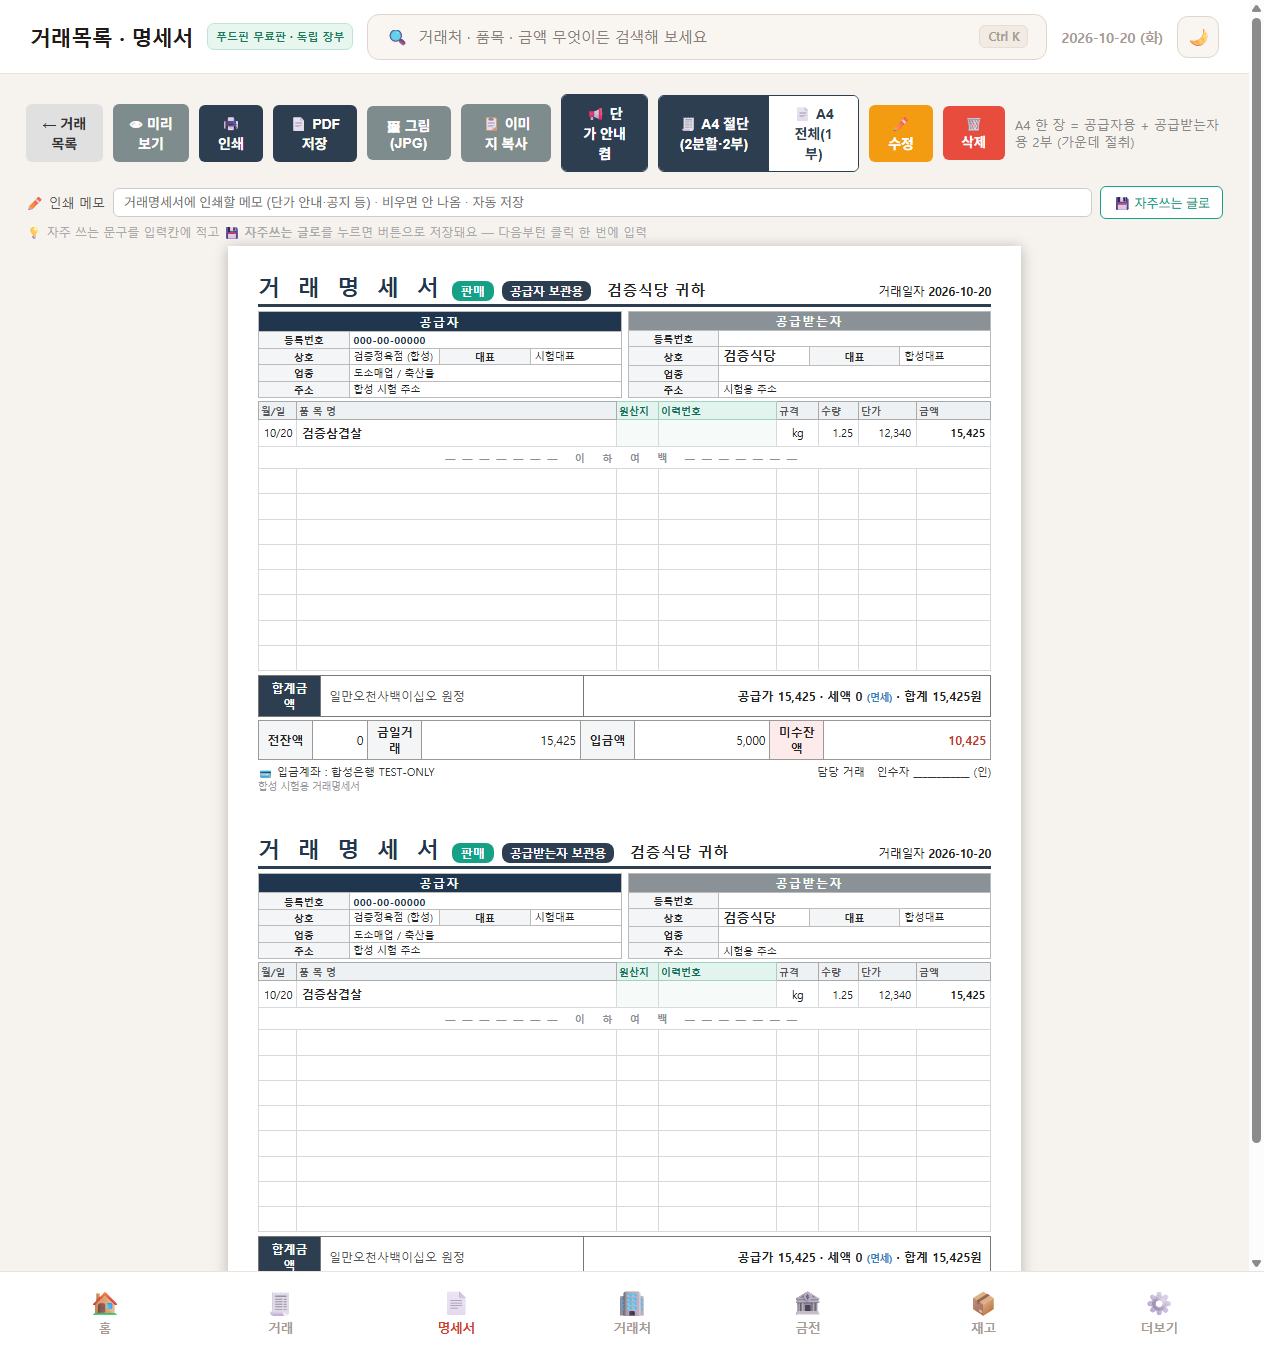1264x1353 pixels.
Task: Open the 거래처 tab
Action: coord(632,1312)
